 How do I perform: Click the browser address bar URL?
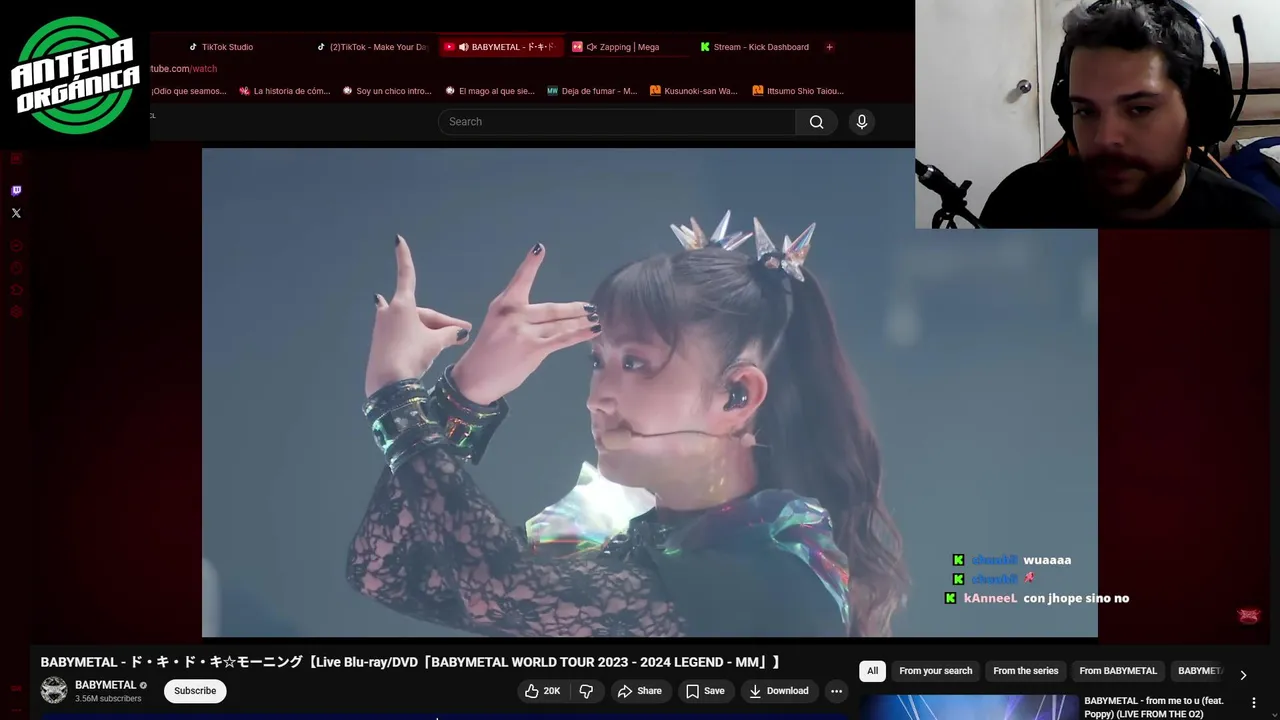(x=183, y=69)
